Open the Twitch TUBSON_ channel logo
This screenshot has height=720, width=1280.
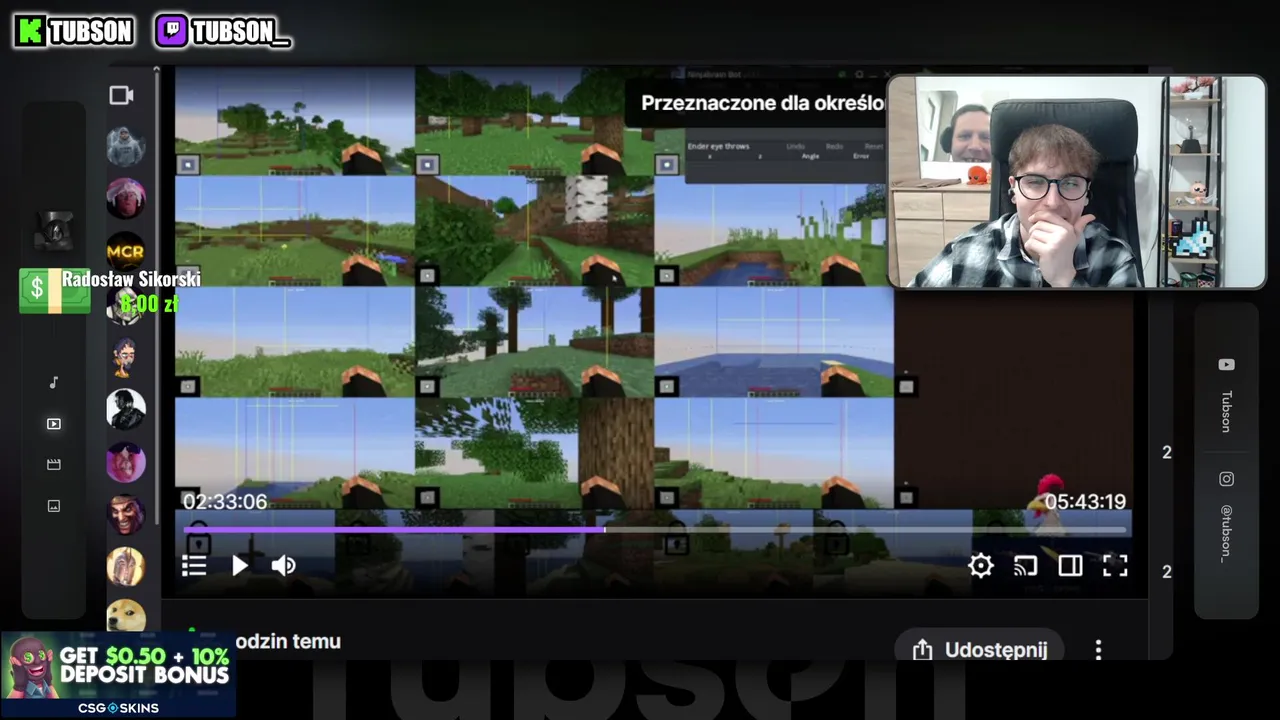[x=223, y=32]
